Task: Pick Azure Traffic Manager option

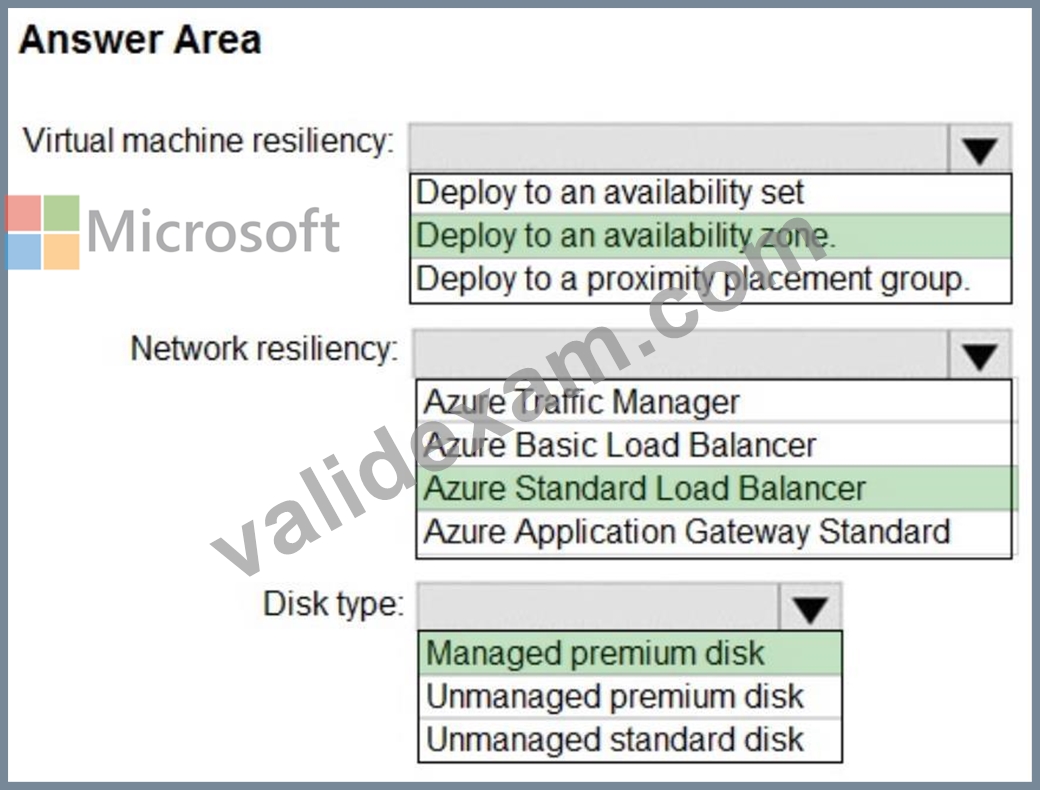Action: (x=714, y=401)
